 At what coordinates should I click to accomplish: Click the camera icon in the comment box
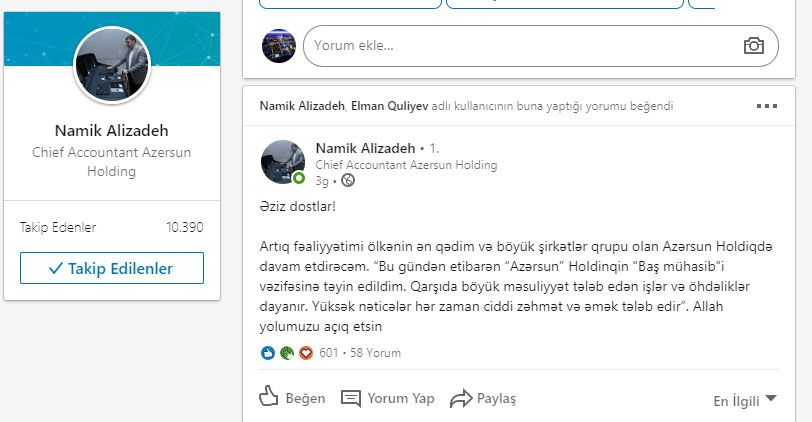click(x=753, y=46)
